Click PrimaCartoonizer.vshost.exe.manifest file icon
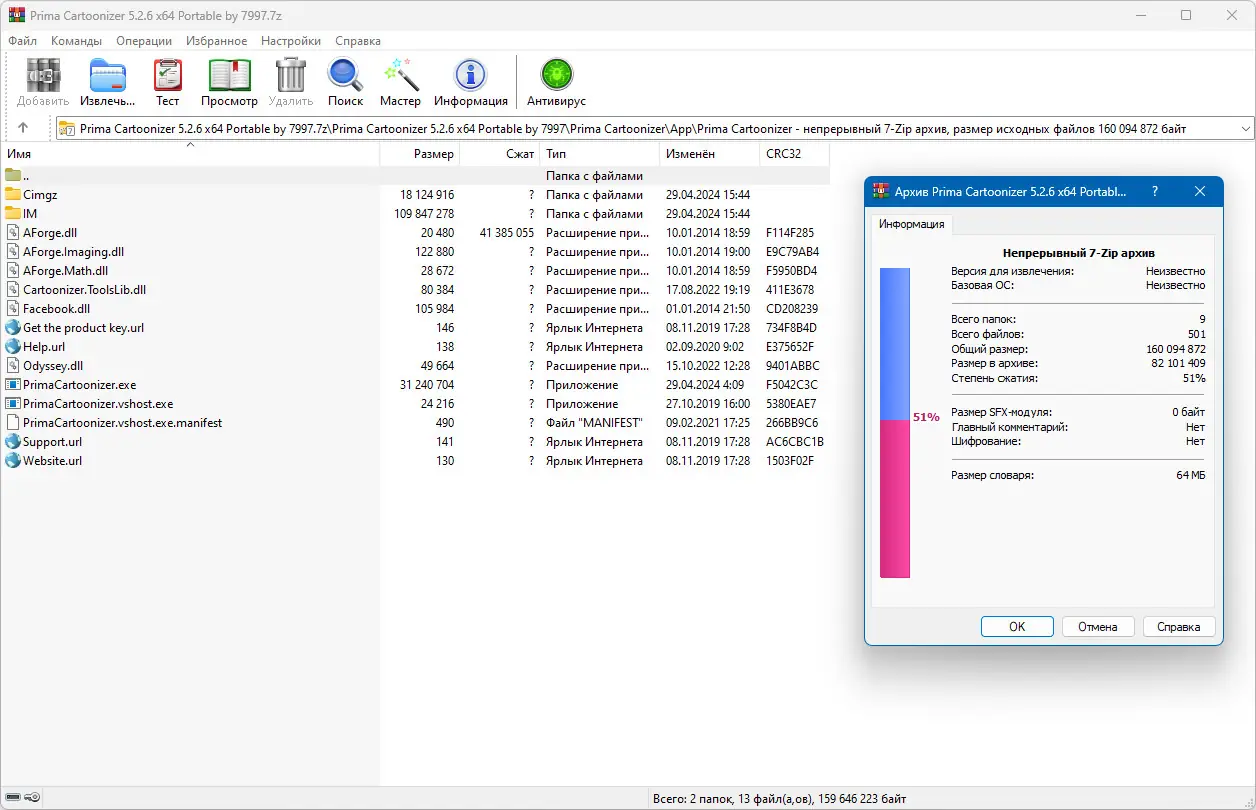Viewport: 1256px width, 810px height. [x=13, y=423]
